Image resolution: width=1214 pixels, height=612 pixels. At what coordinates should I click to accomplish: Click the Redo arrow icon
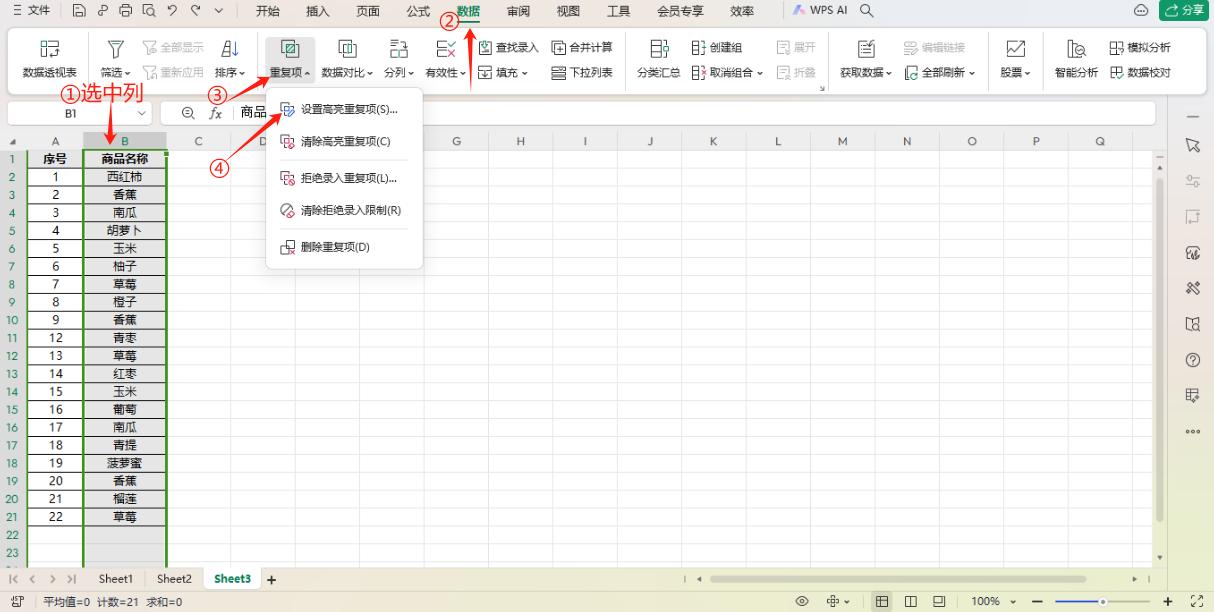pos(194,11)
